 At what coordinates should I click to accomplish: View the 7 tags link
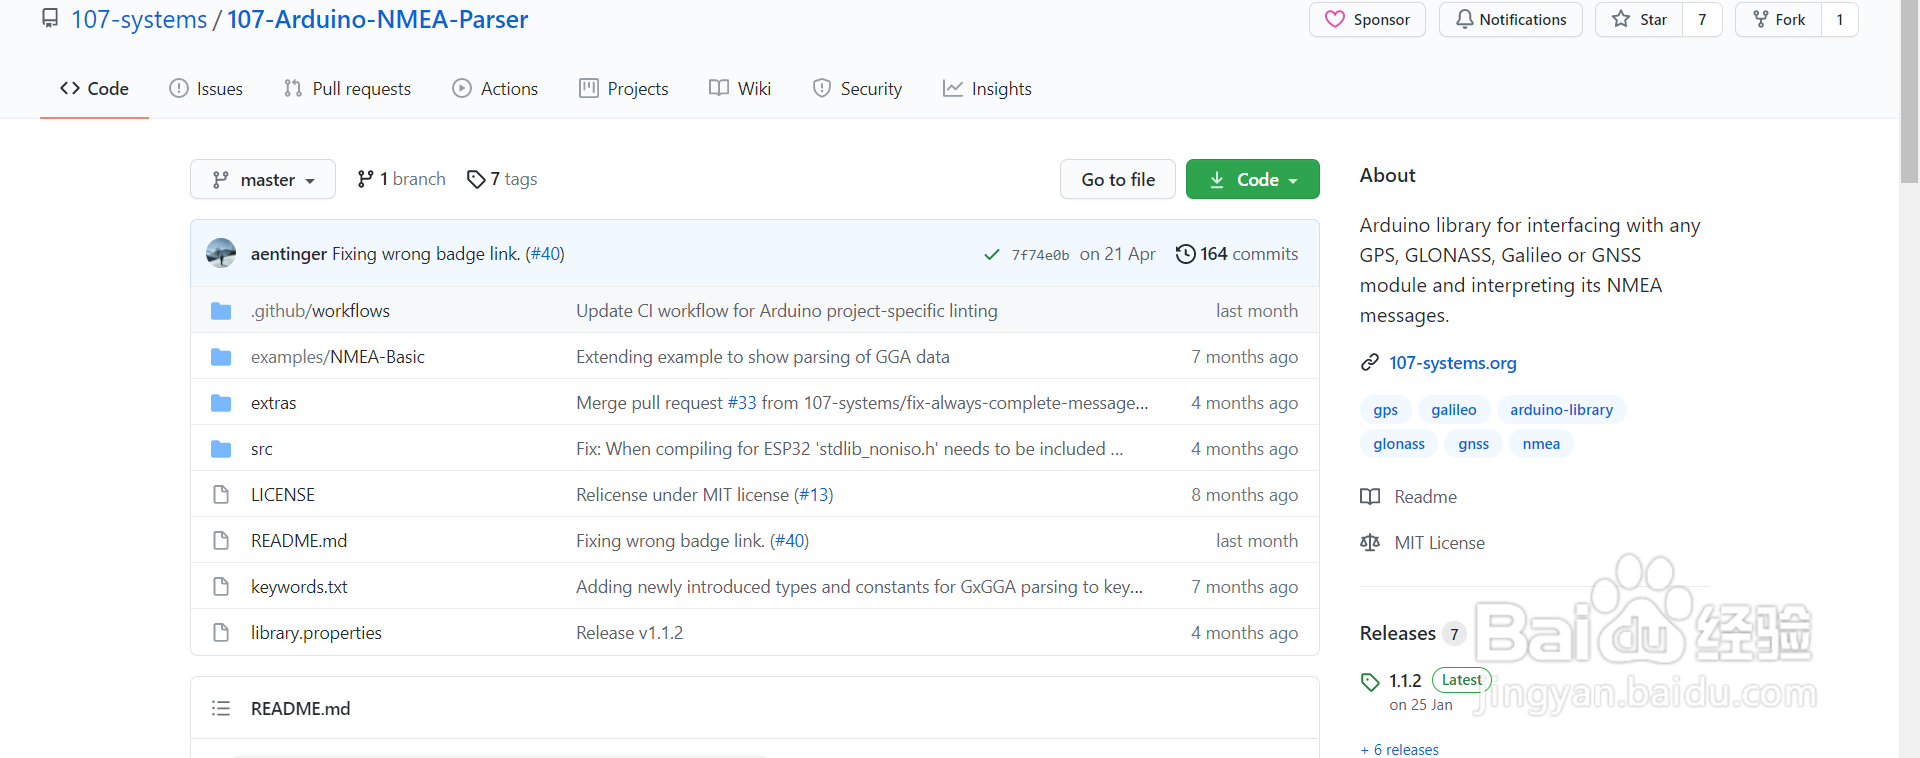(x=502, y=179)
